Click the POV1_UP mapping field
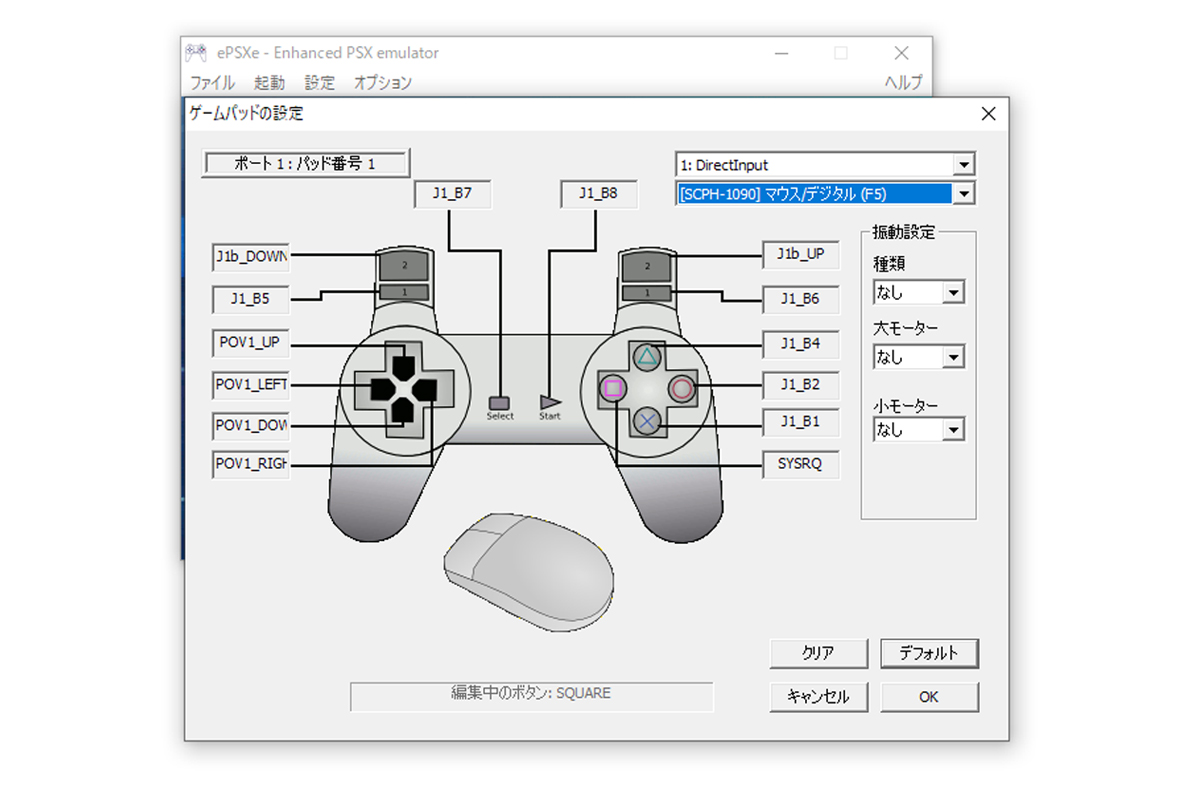This screenshot has height=800, width=1200. pyautogui.click(x=251, y=342)
